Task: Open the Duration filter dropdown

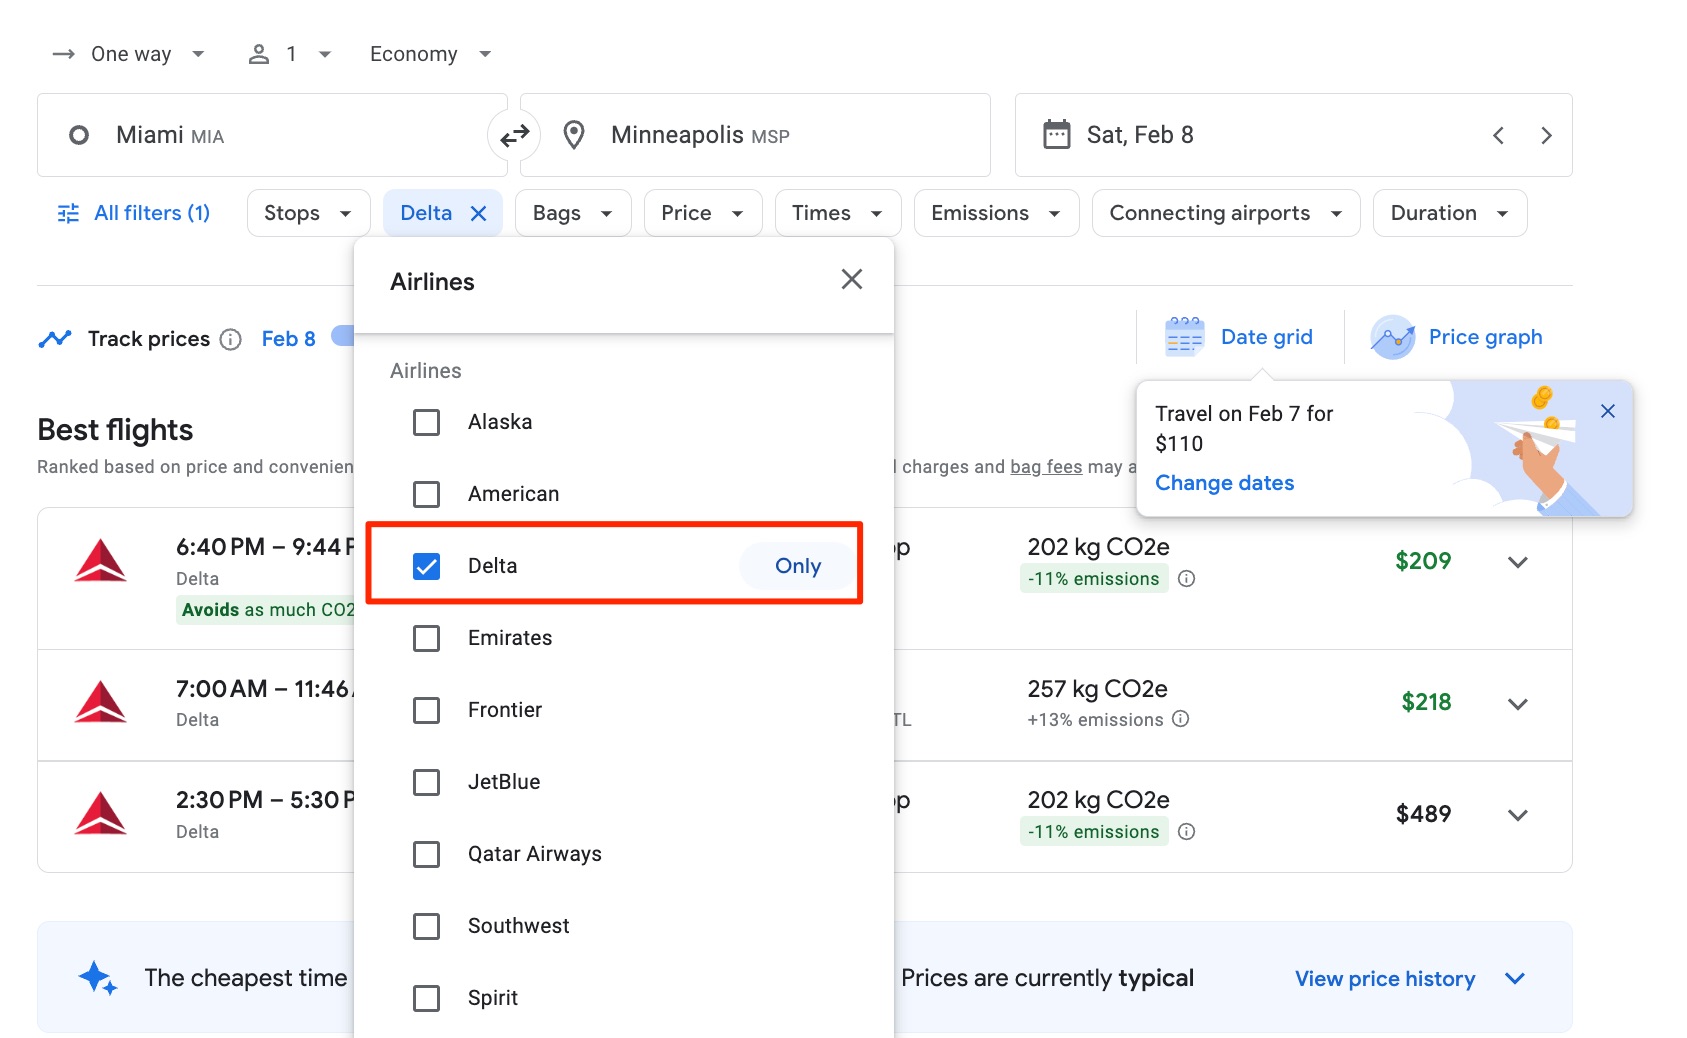Action: point(1448,212)
